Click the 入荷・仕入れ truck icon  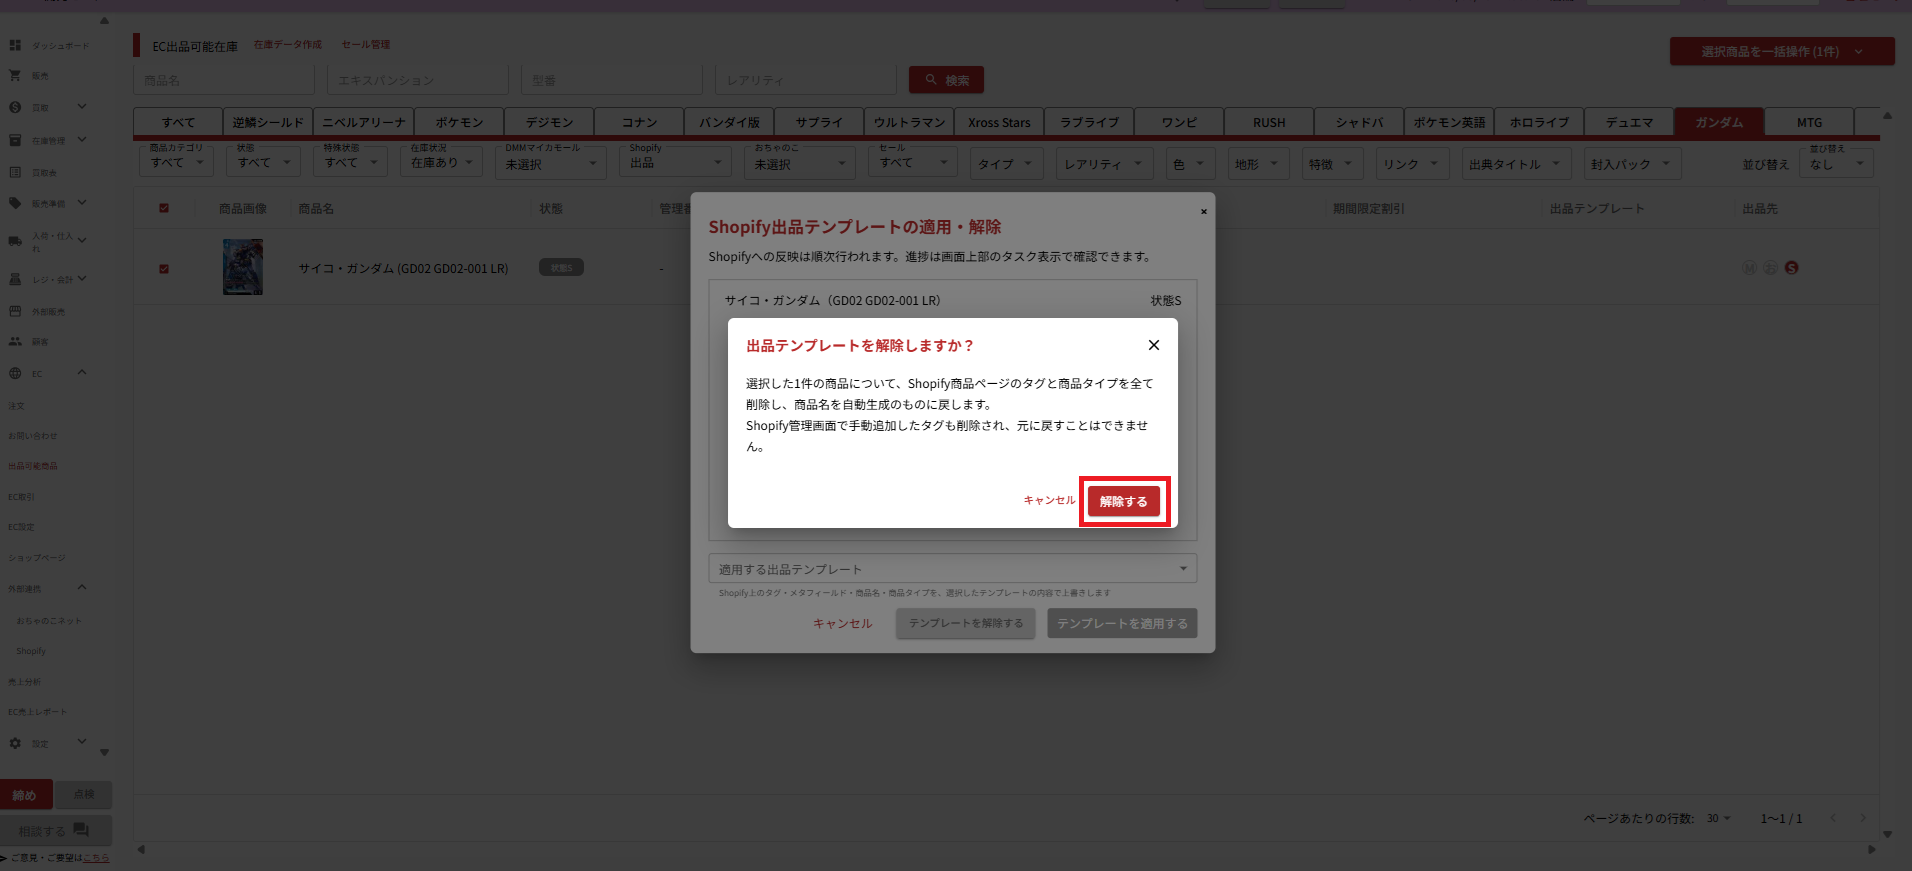pyautogui.click(x=15, y=241)
